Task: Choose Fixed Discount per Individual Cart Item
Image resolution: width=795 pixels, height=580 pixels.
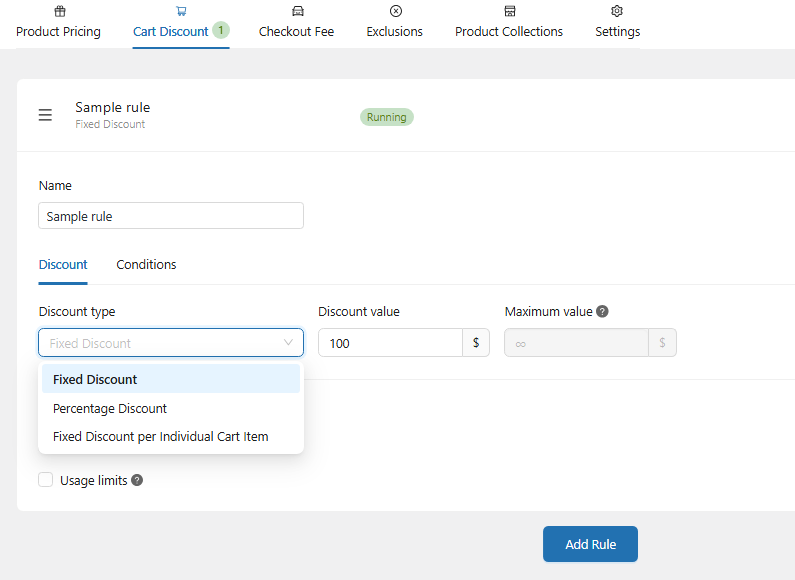Action: (171, 437)
